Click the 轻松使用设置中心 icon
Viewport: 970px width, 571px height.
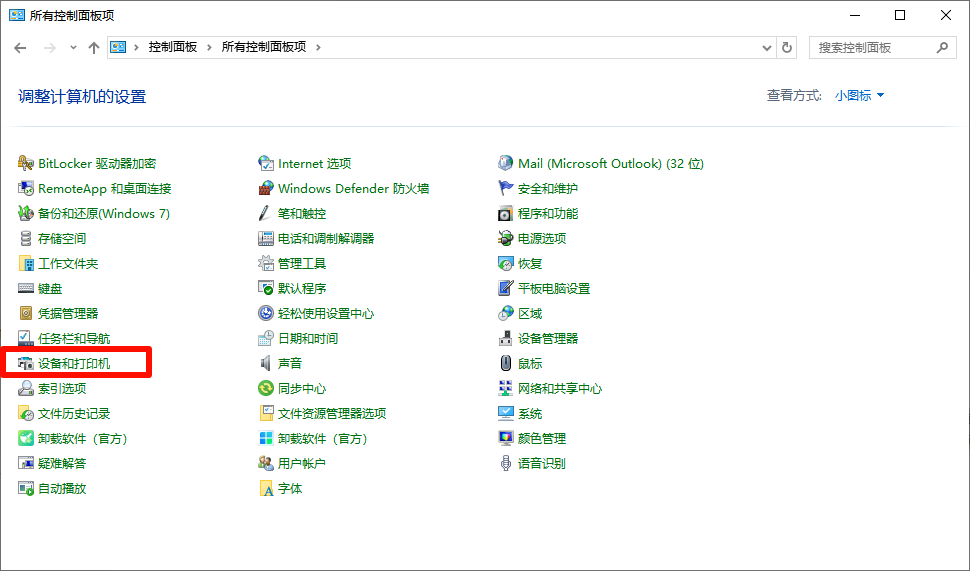pos(265,314)
